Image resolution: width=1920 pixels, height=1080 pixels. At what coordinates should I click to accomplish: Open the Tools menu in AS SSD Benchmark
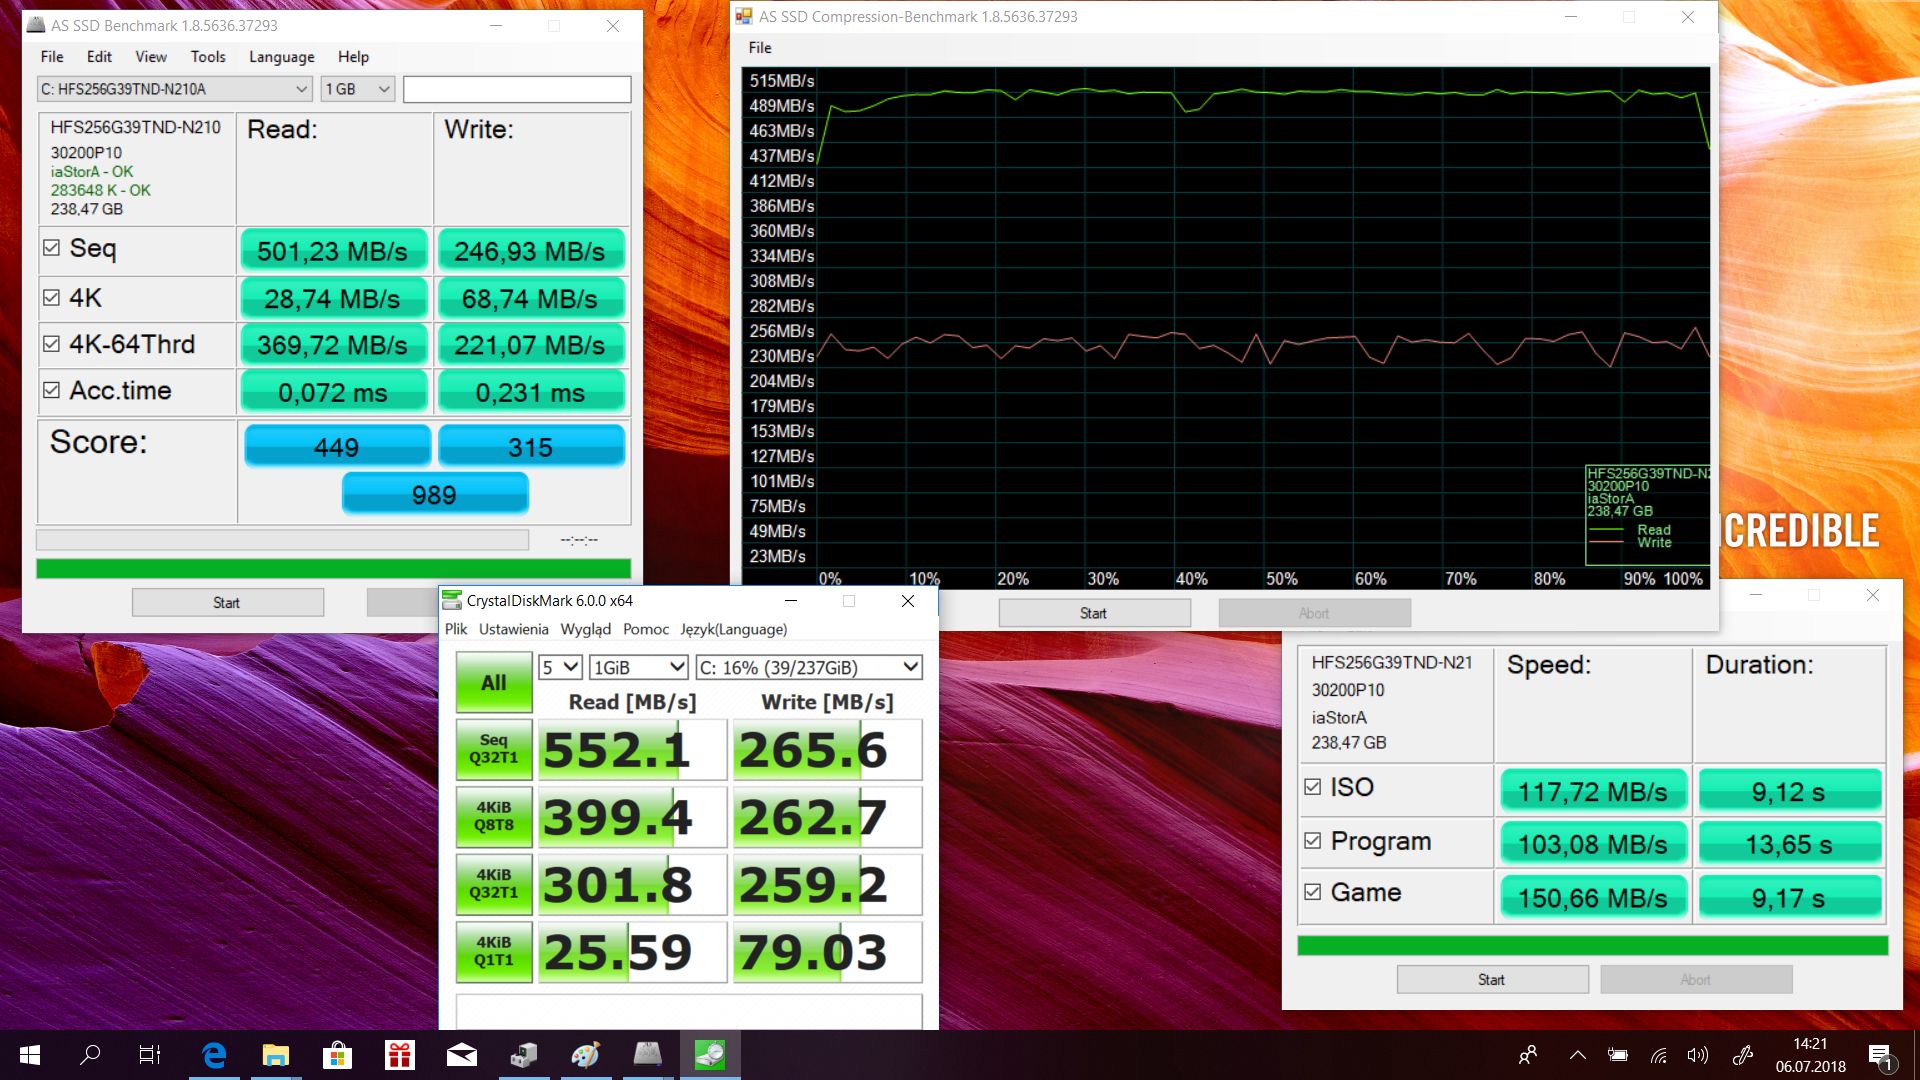coord(208,57)
